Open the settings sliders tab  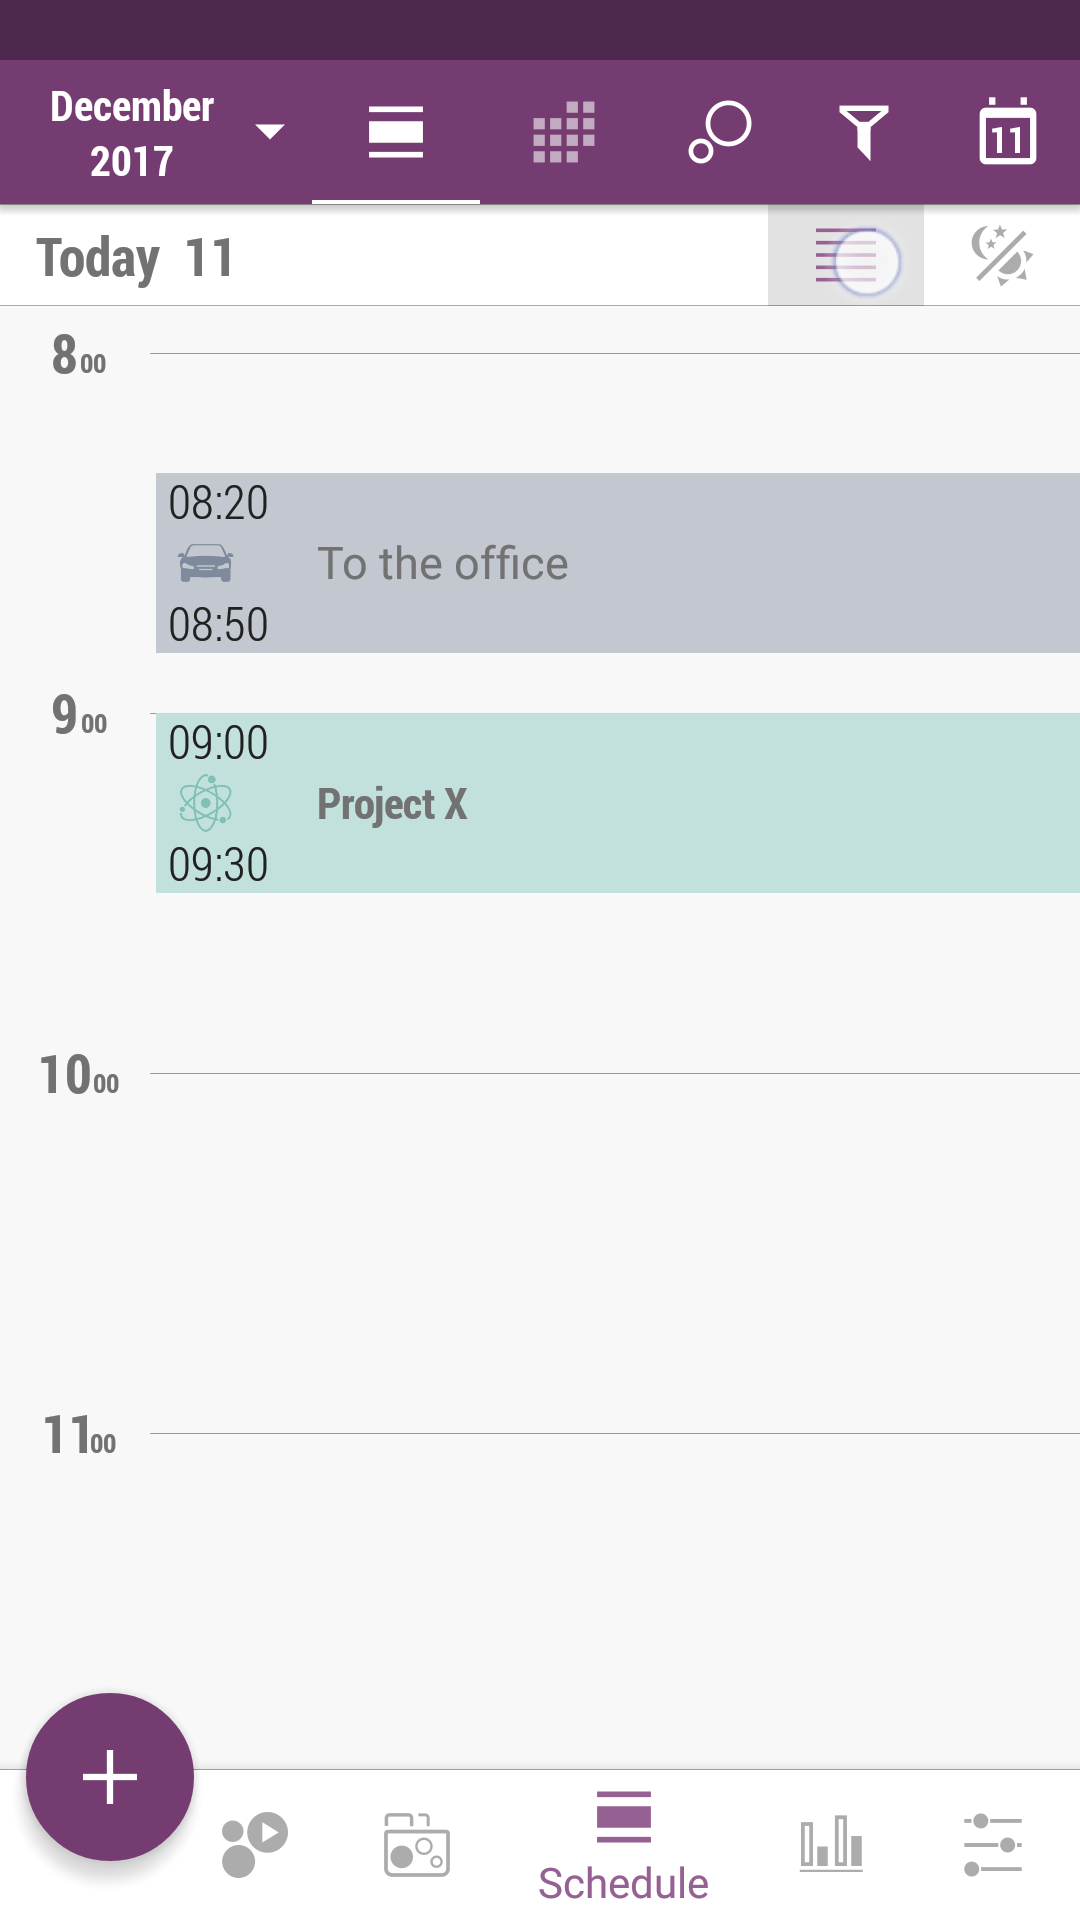point(993,1845)
